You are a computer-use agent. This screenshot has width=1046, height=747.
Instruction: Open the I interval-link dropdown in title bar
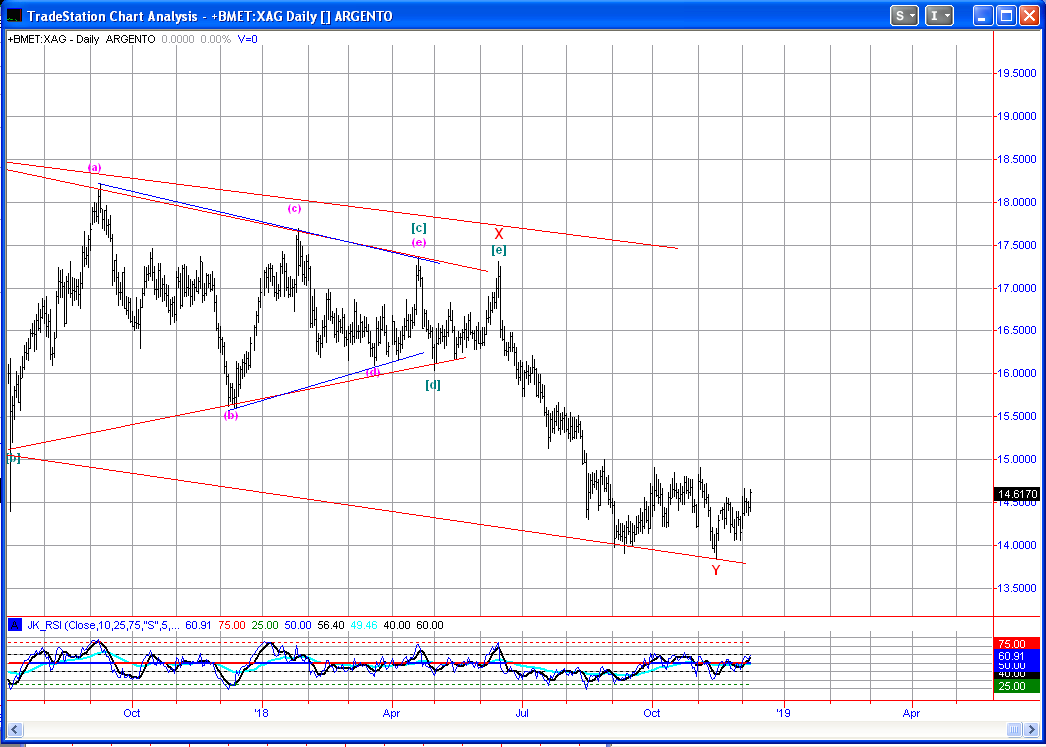[x=940, y=16]
